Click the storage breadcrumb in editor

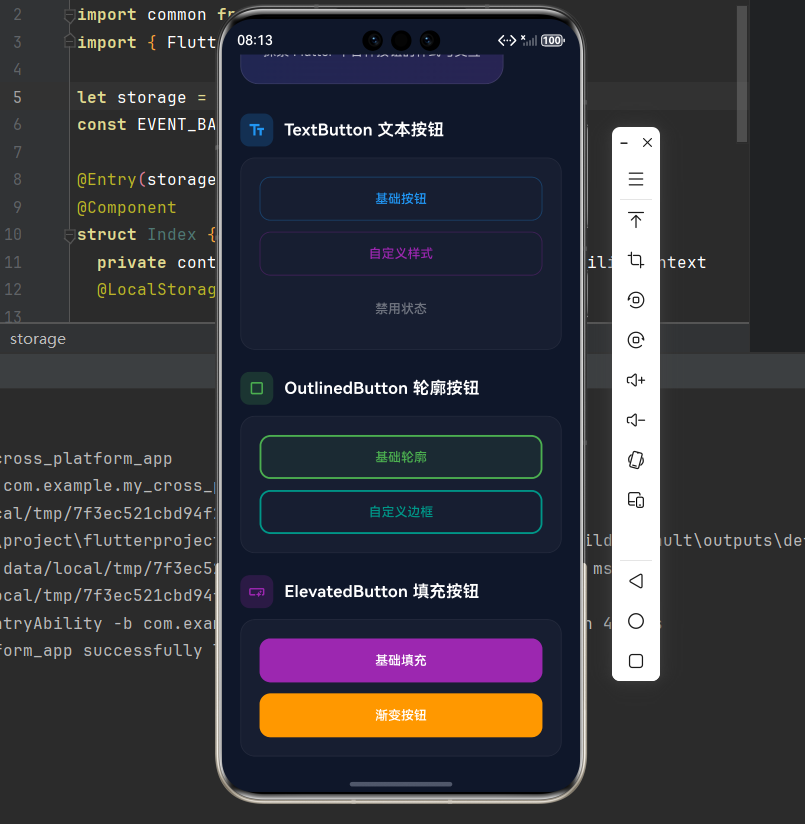[38, 339]
